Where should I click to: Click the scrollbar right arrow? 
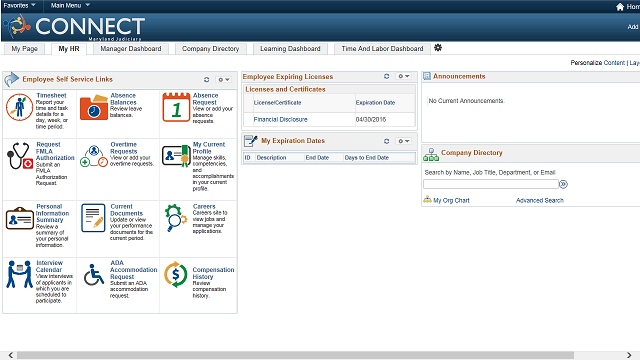click(x=629, y=355)
